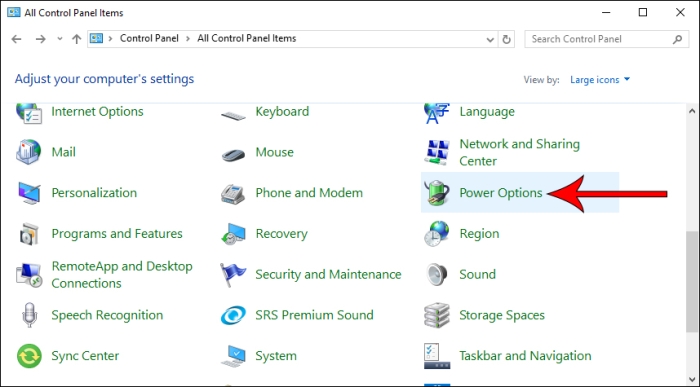Open the Region link
The image size is (700, 387).
tap(479, 234)
